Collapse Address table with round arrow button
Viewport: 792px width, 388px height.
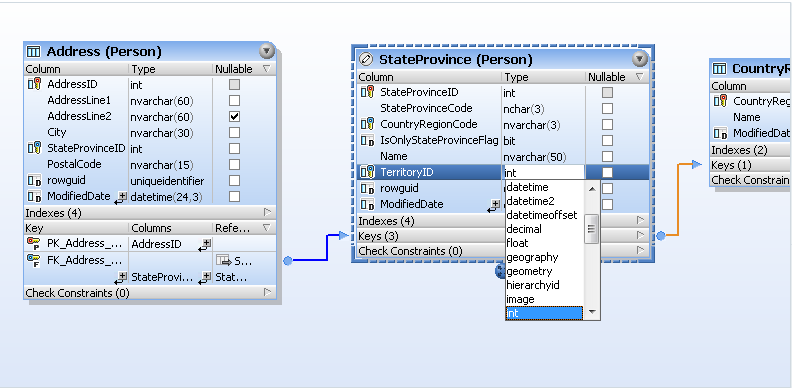267,51
